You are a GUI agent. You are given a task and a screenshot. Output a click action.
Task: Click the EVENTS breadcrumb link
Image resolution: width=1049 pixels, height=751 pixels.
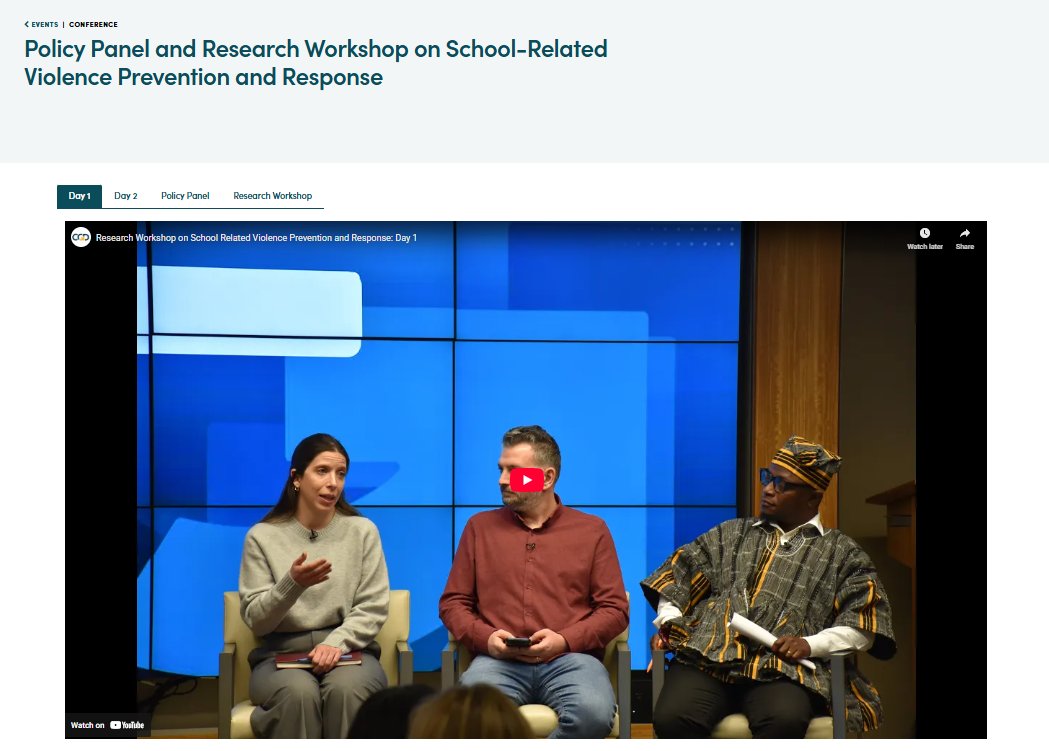tap(45, 24)
